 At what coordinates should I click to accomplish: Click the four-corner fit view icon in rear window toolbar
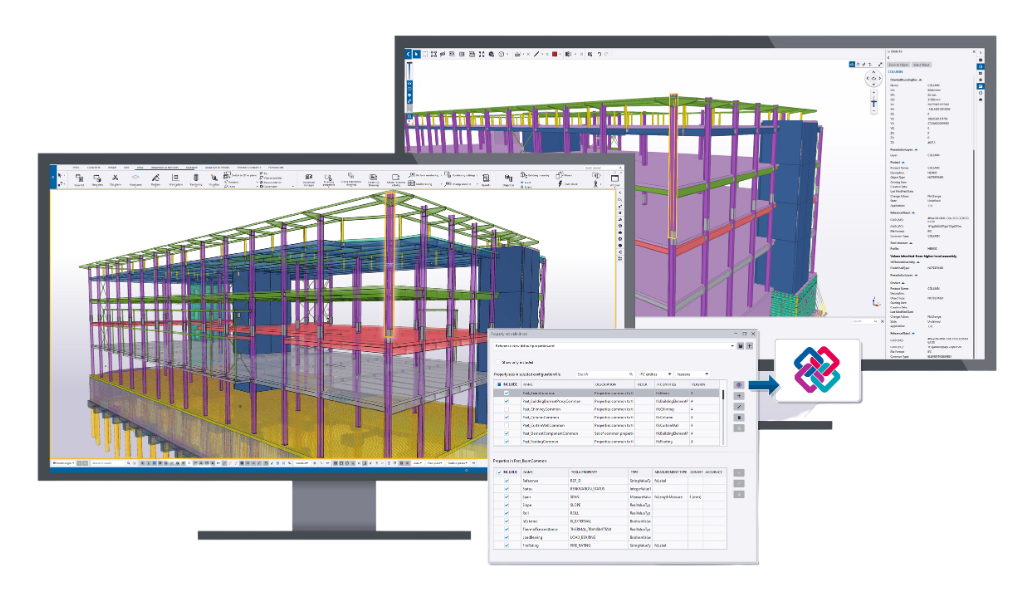coord(482,54)
